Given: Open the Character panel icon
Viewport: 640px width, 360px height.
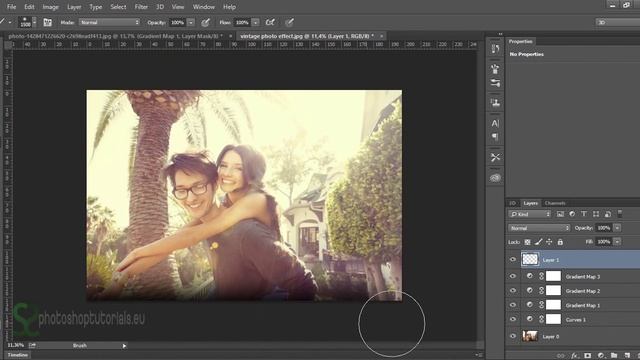Looking at the screenshot, I should coord(495,123).
